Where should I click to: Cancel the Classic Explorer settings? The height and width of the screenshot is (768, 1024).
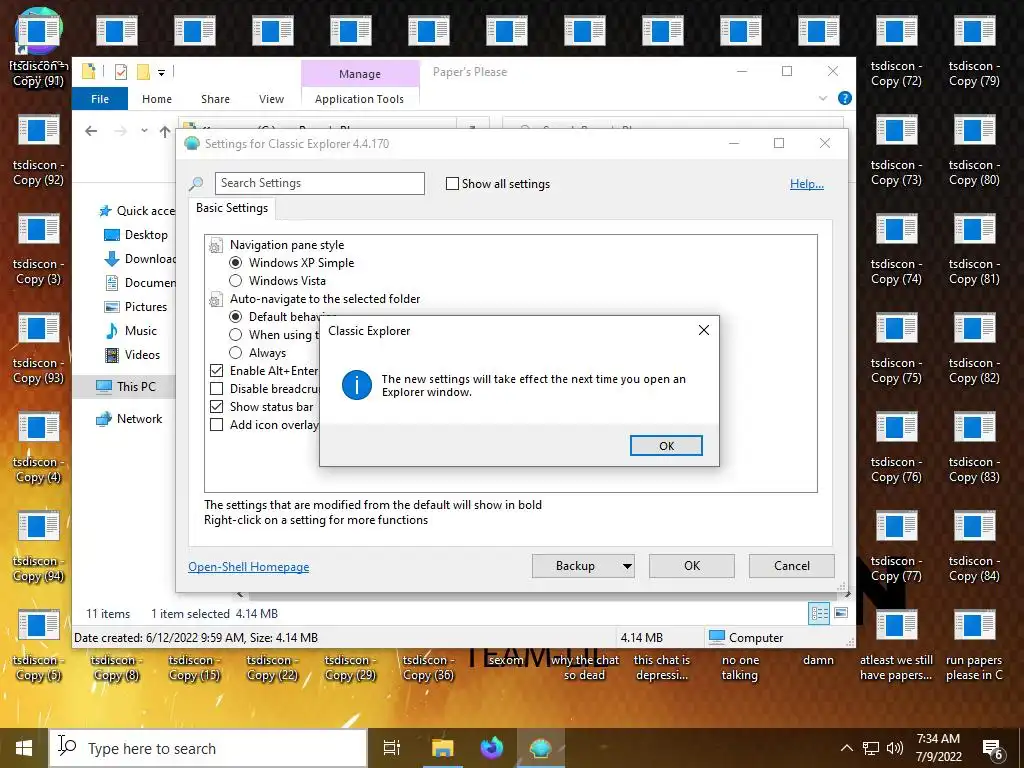pyautogui.click(x=792, y=566)
